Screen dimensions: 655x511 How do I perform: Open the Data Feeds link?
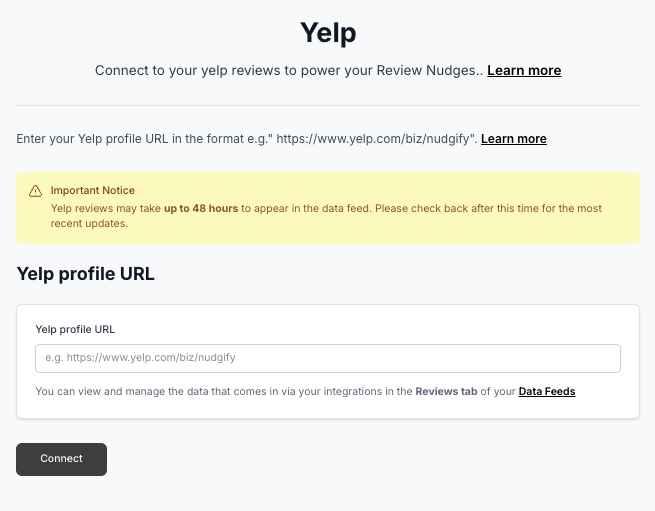tap(546, 392)
